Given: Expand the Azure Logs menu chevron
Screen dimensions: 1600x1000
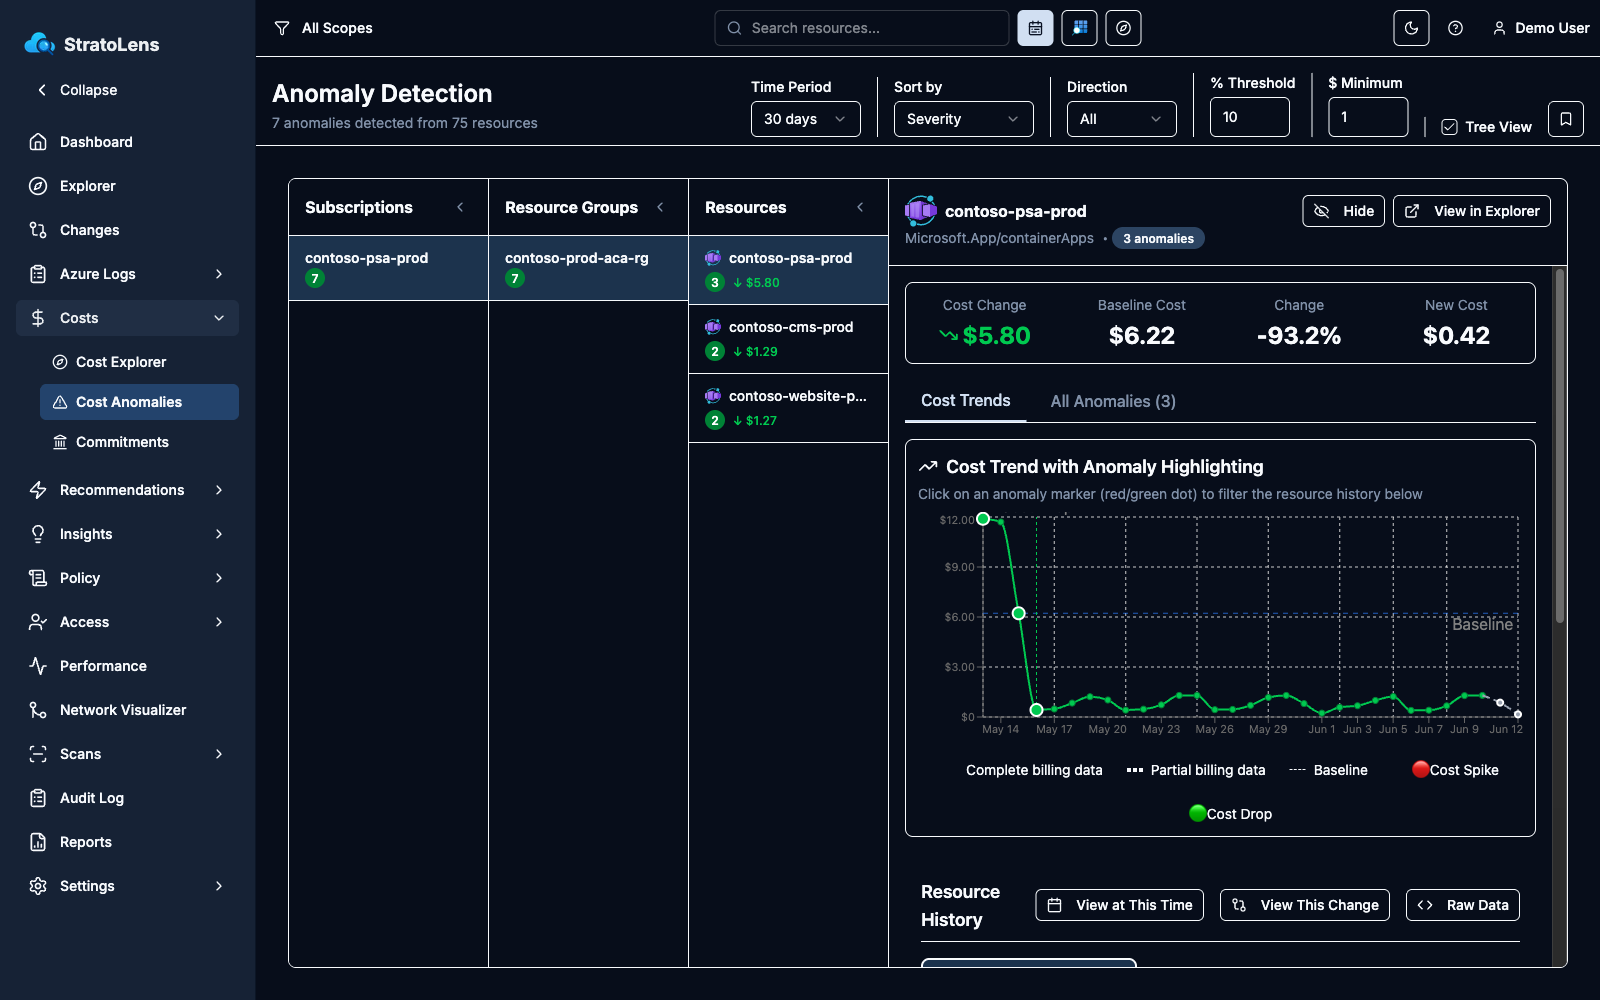Looking at the screenshot, I should (219, 274).
